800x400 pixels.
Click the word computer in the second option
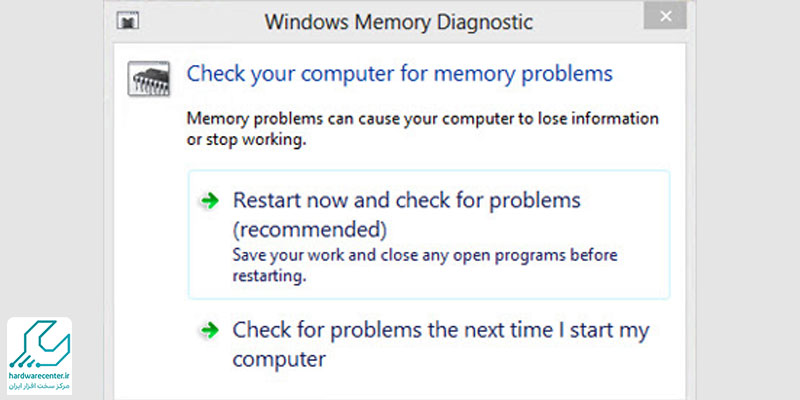tap(279, 360)
